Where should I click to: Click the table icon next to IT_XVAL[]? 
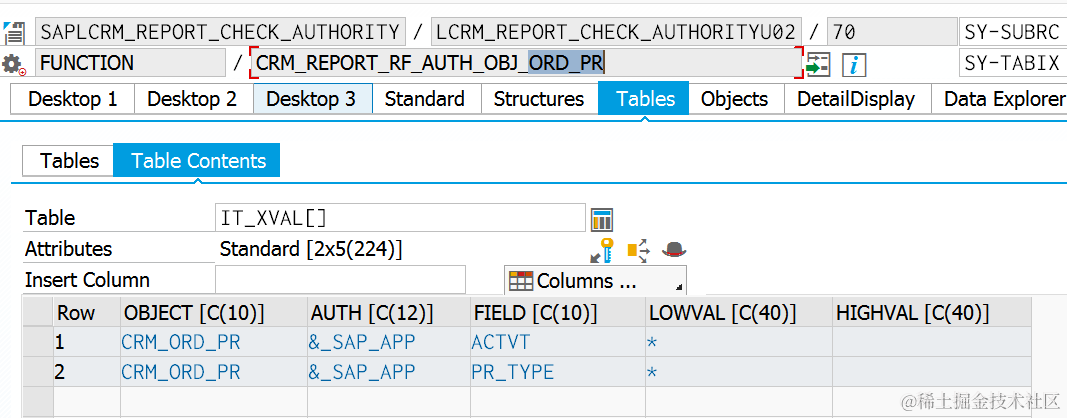click(602, 219)
